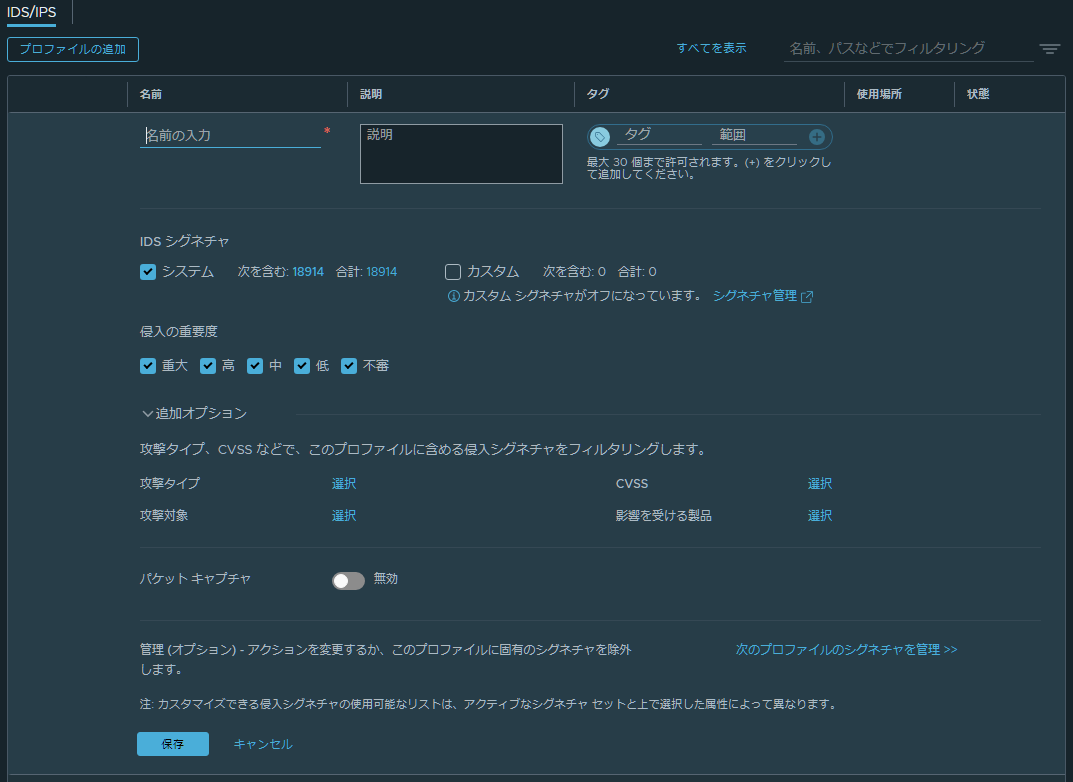
Task: Click the filter search field at top
Action: (x=909, y=49)
